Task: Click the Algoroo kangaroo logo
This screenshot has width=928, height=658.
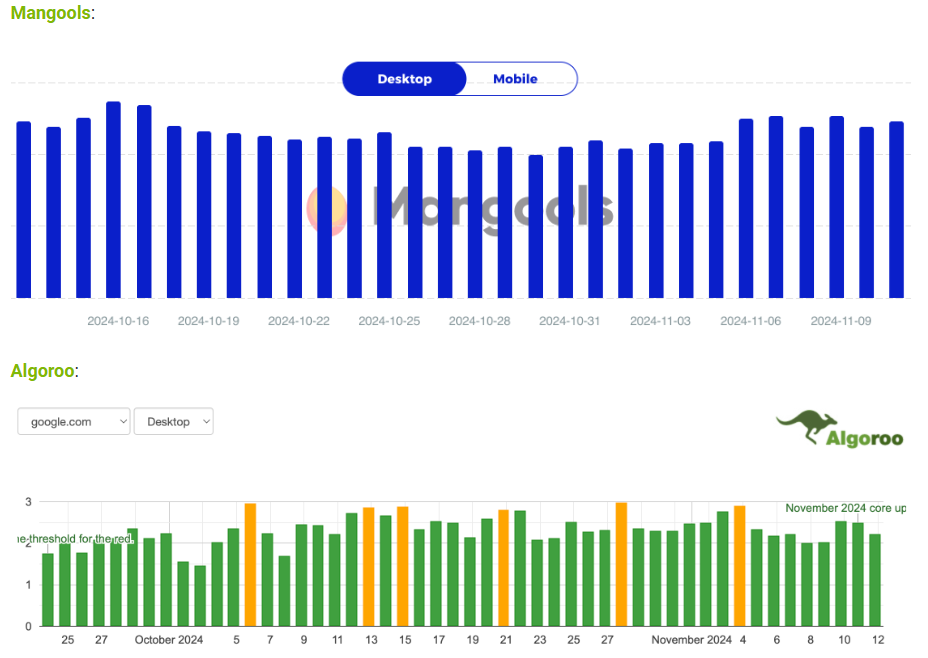Action: point(839,429)
